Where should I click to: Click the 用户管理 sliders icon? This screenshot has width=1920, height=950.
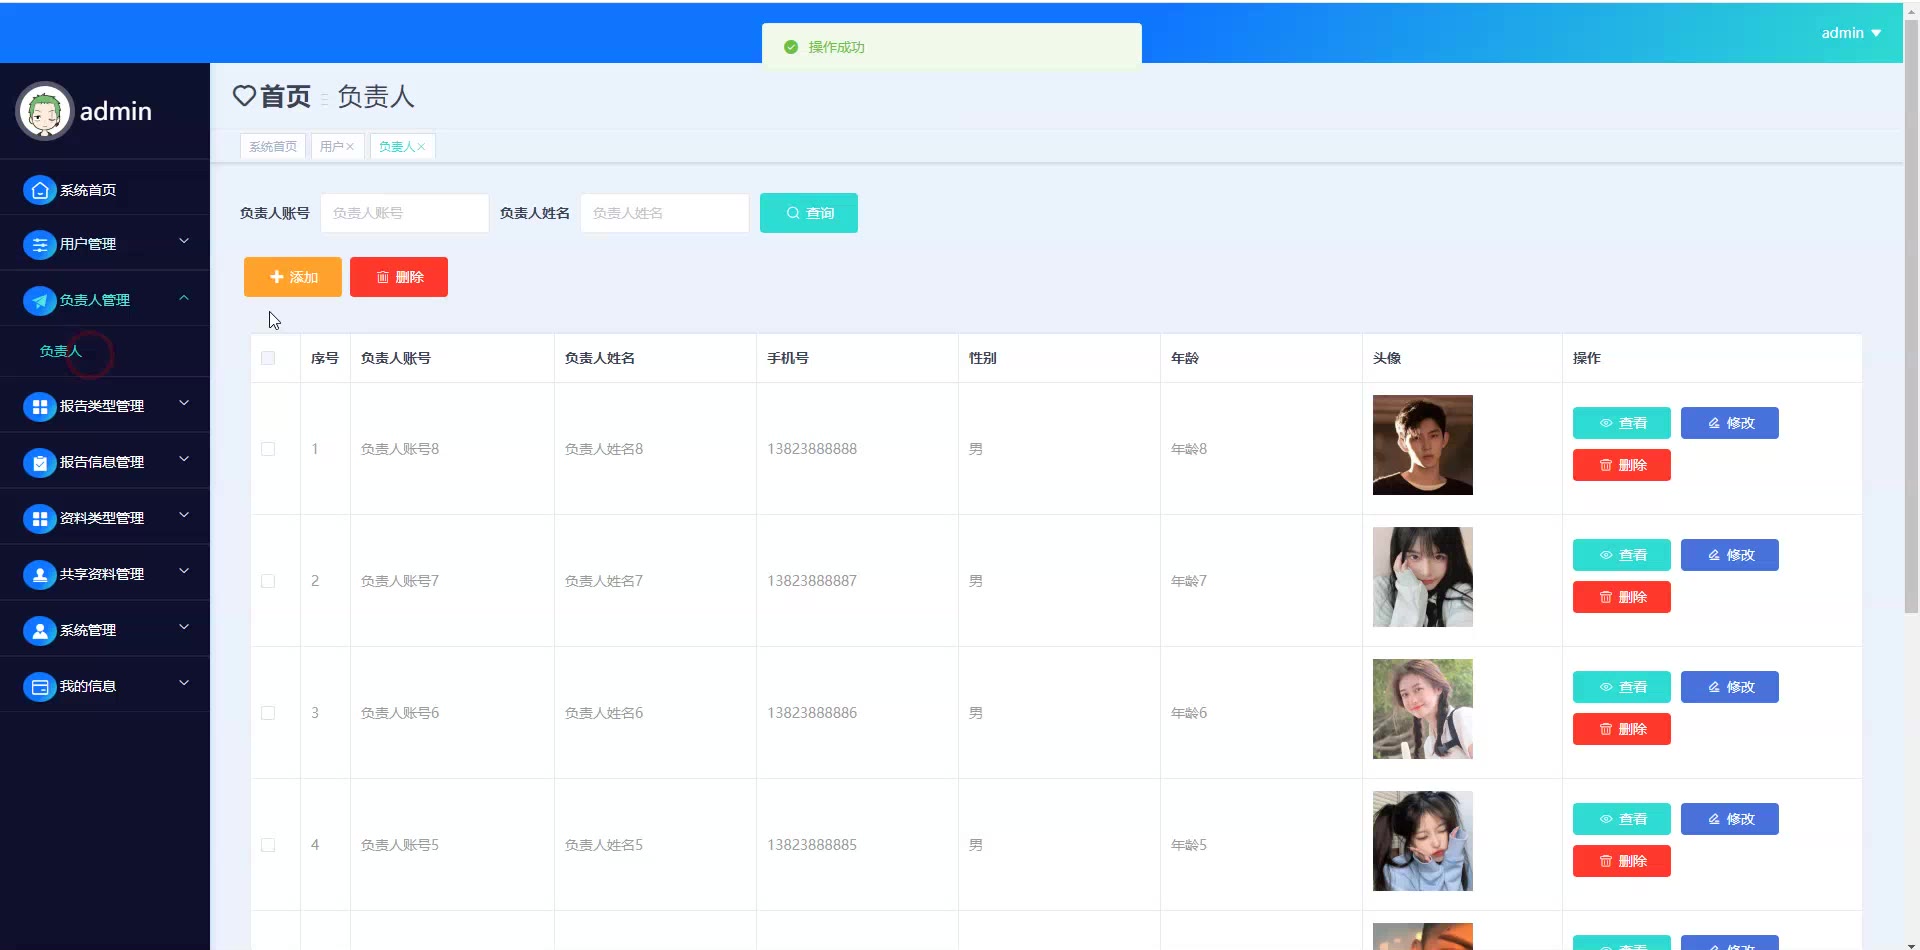click(39, 244)
